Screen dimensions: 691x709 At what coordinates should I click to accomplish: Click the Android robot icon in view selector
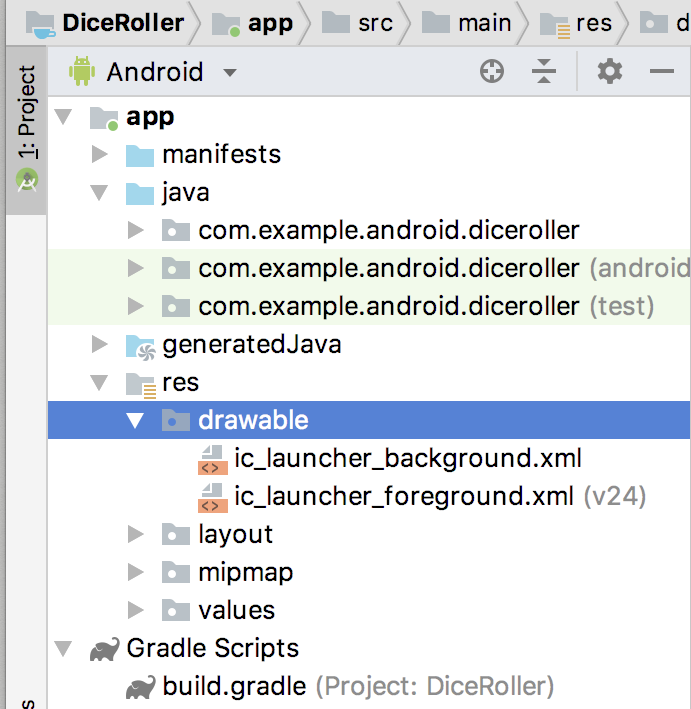click(82, 72)
